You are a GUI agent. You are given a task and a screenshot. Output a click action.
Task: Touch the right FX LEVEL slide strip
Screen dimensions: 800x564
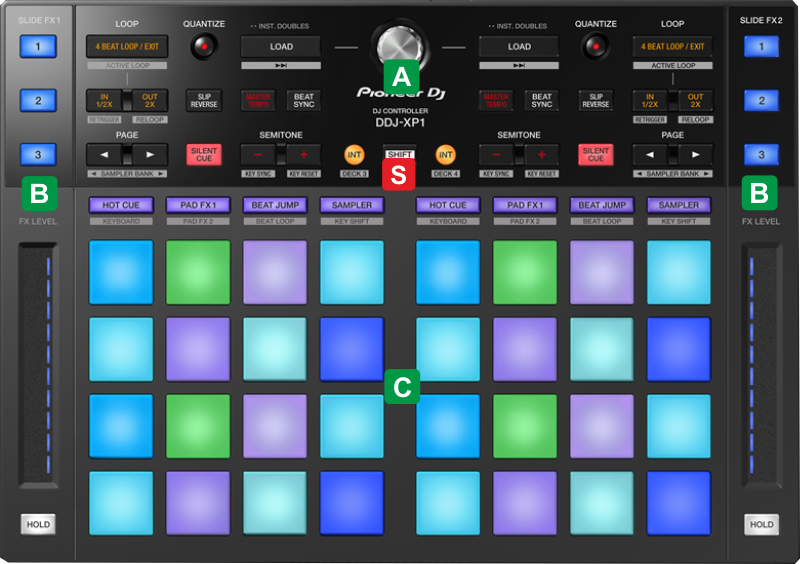[x=761, y=364]
